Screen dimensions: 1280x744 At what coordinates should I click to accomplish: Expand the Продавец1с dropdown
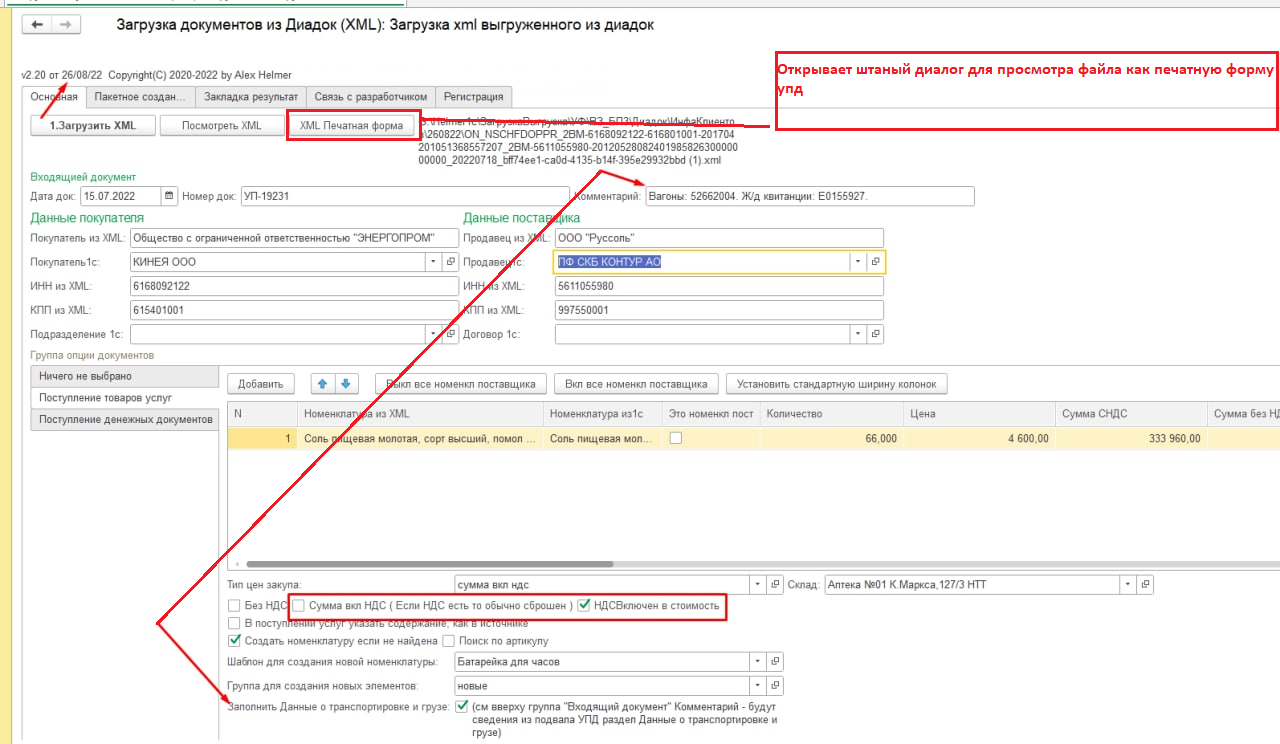pyautogui.click(x=858, y=262)
